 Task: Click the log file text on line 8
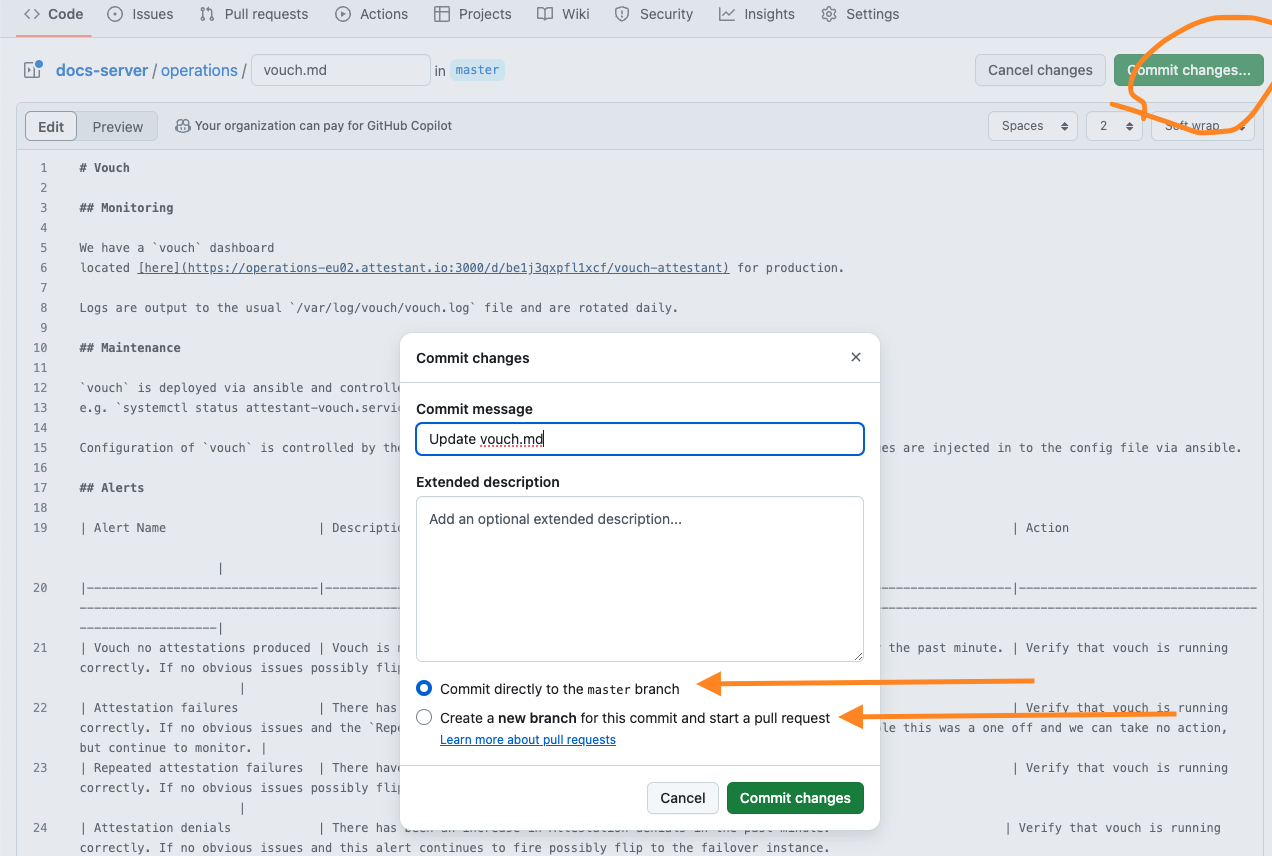click(x=379, y=308)
